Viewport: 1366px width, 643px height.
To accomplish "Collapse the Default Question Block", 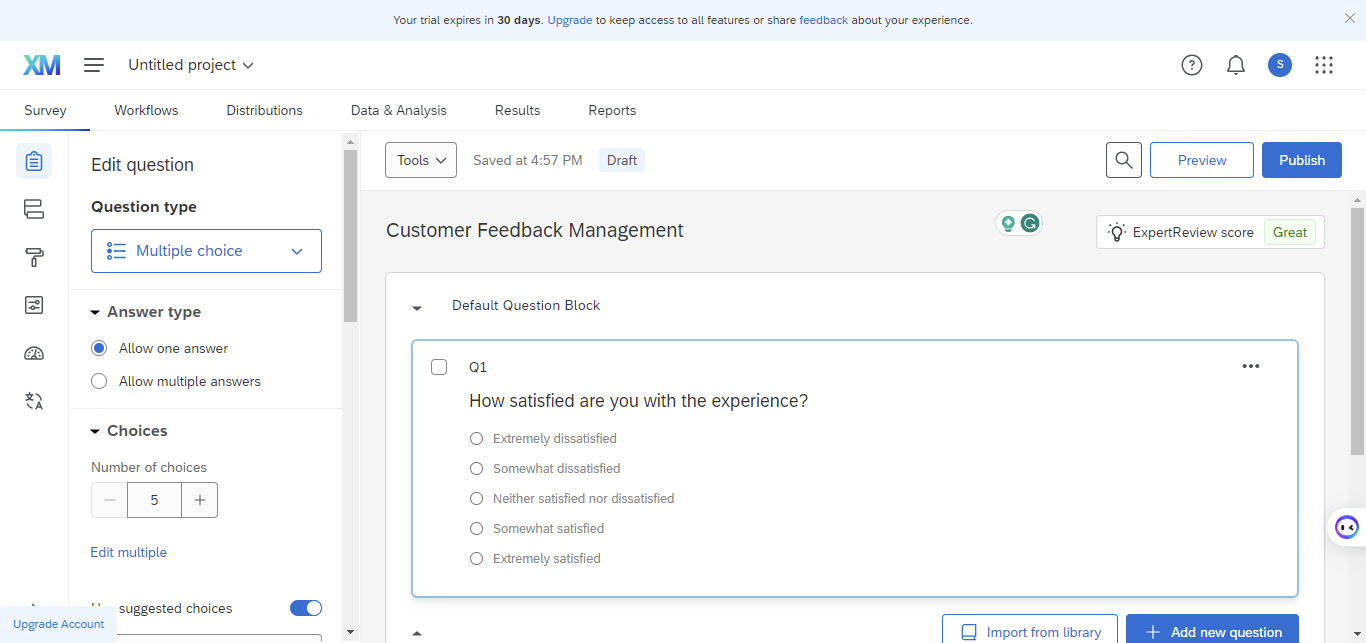I will 417,307.
